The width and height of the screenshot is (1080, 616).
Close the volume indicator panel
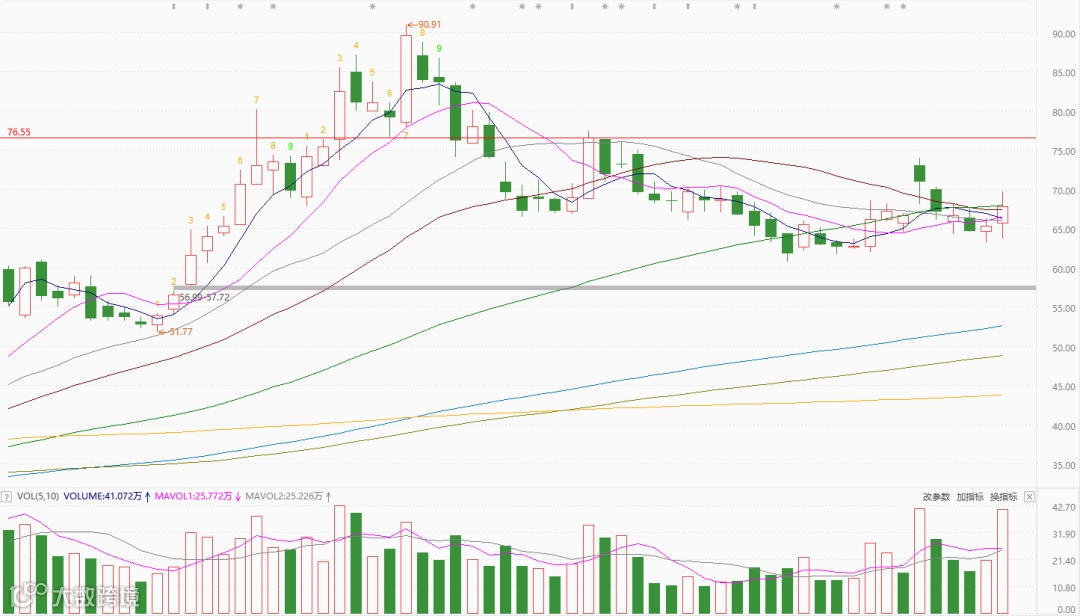pos(1029,496)
